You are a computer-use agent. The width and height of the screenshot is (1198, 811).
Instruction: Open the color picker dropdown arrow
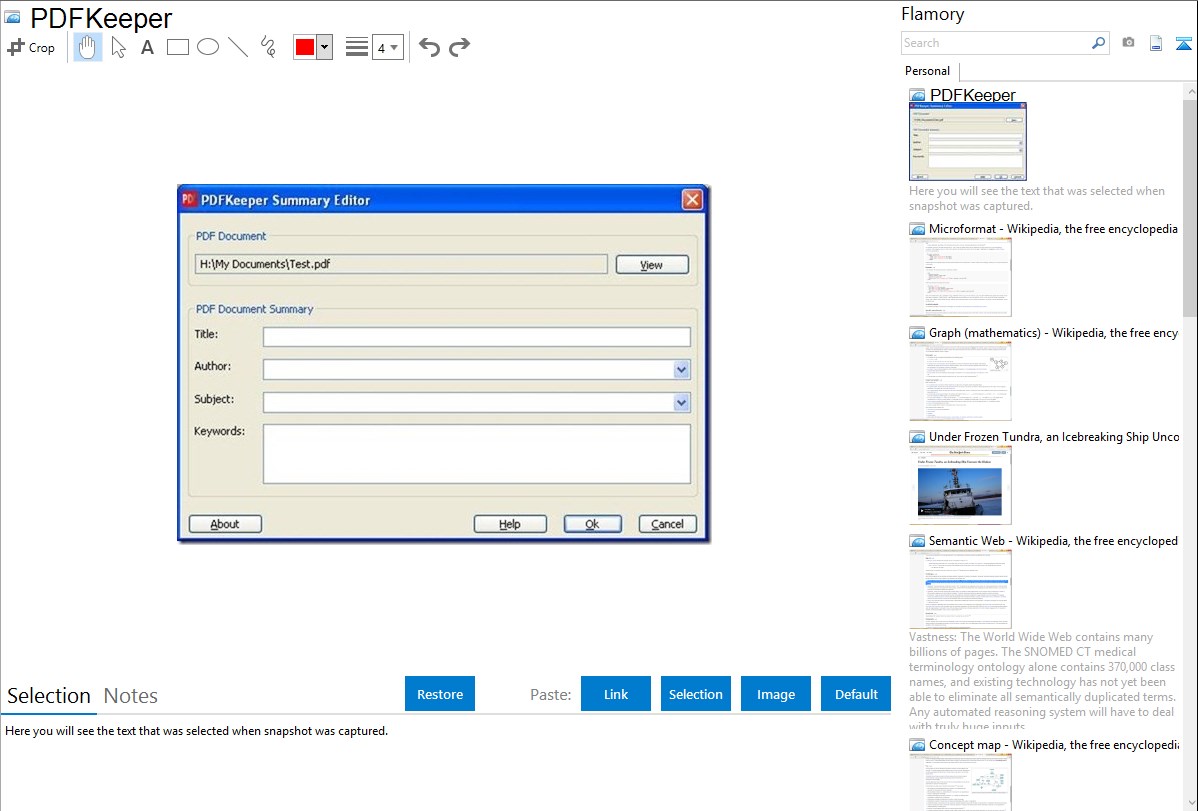click(x=325, y=47)
